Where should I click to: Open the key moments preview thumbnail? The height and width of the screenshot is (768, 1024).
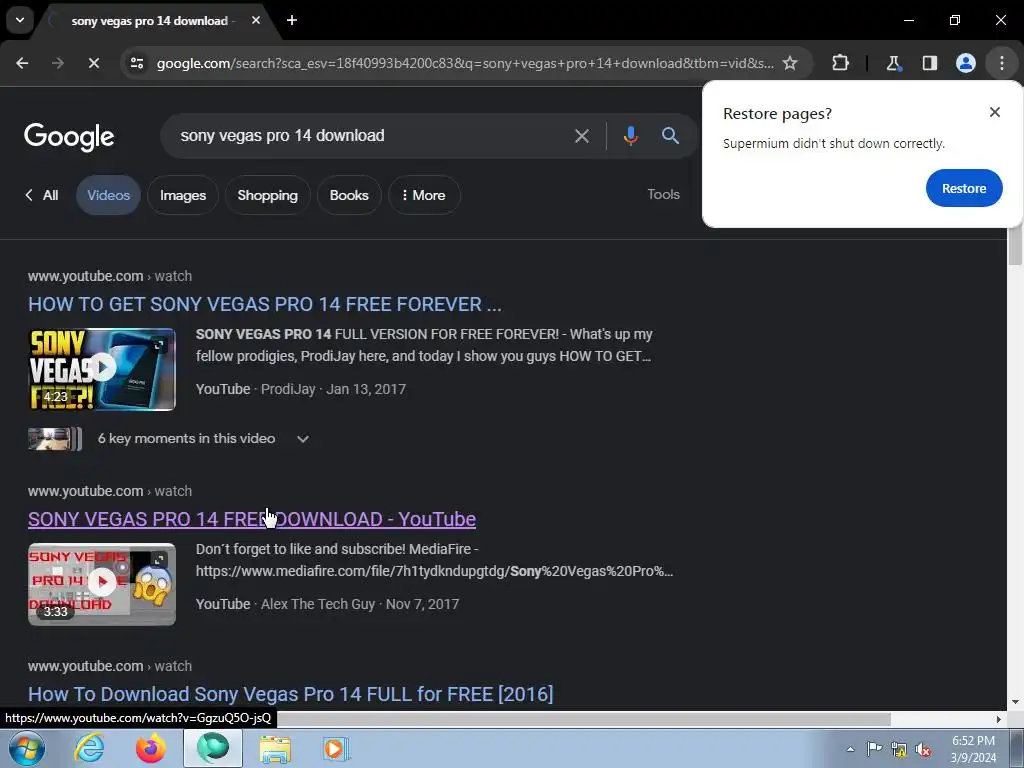[x=55, y=439]
